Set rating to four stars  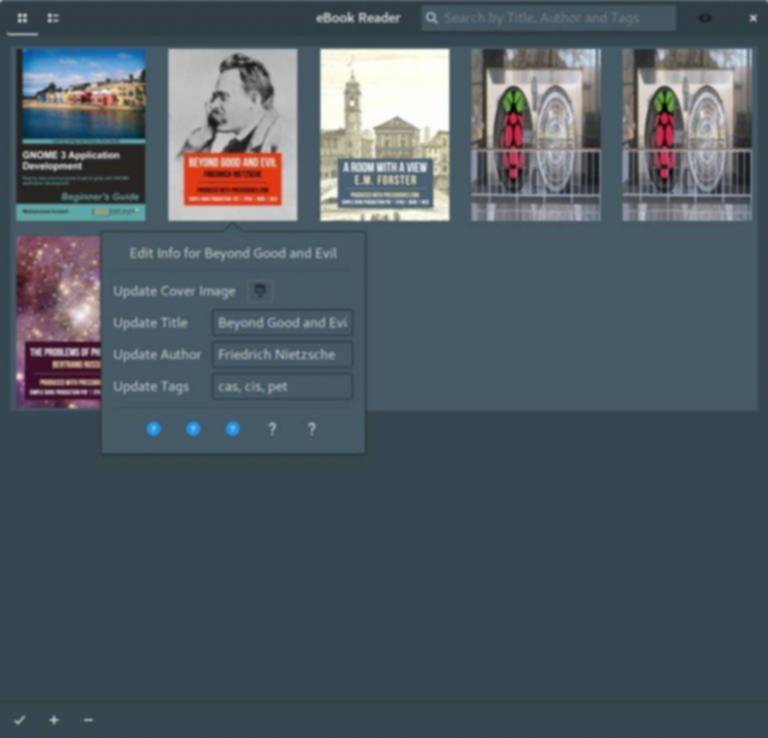click(x=272, y=429)
